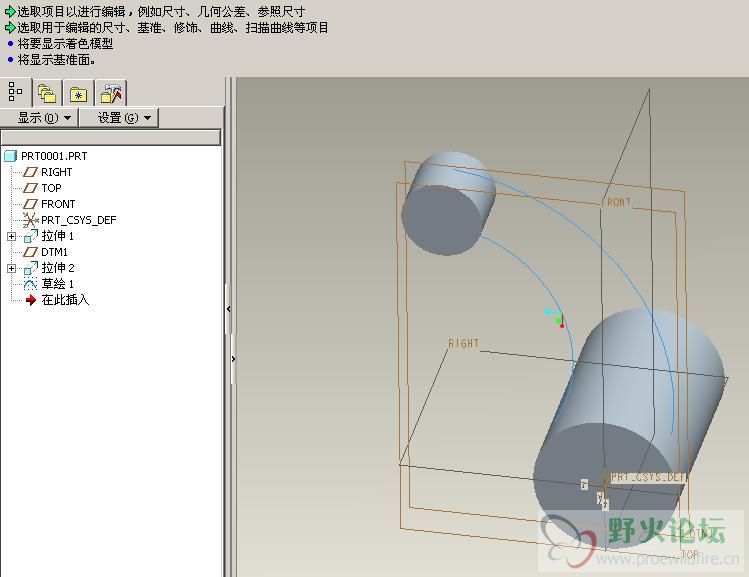Click the red insert-here arrow icon

click(x=31, y=300)
